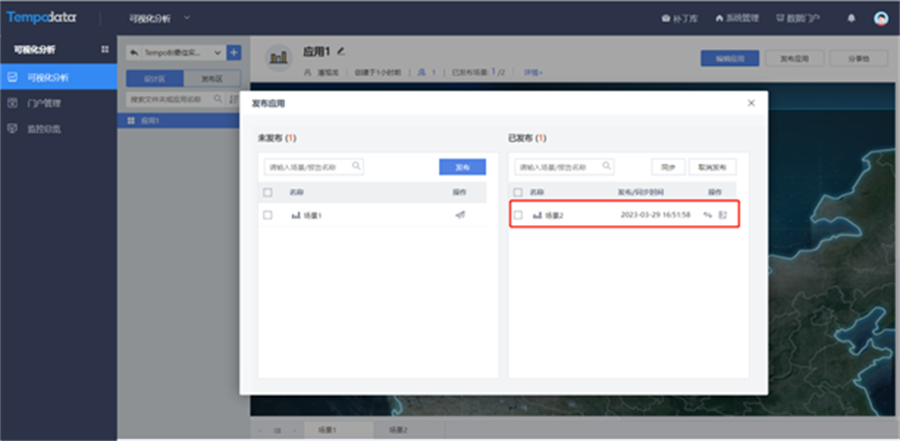
Task: Click the 2023-03-29 16:51:58 timestamp
Action: point(655,215)
